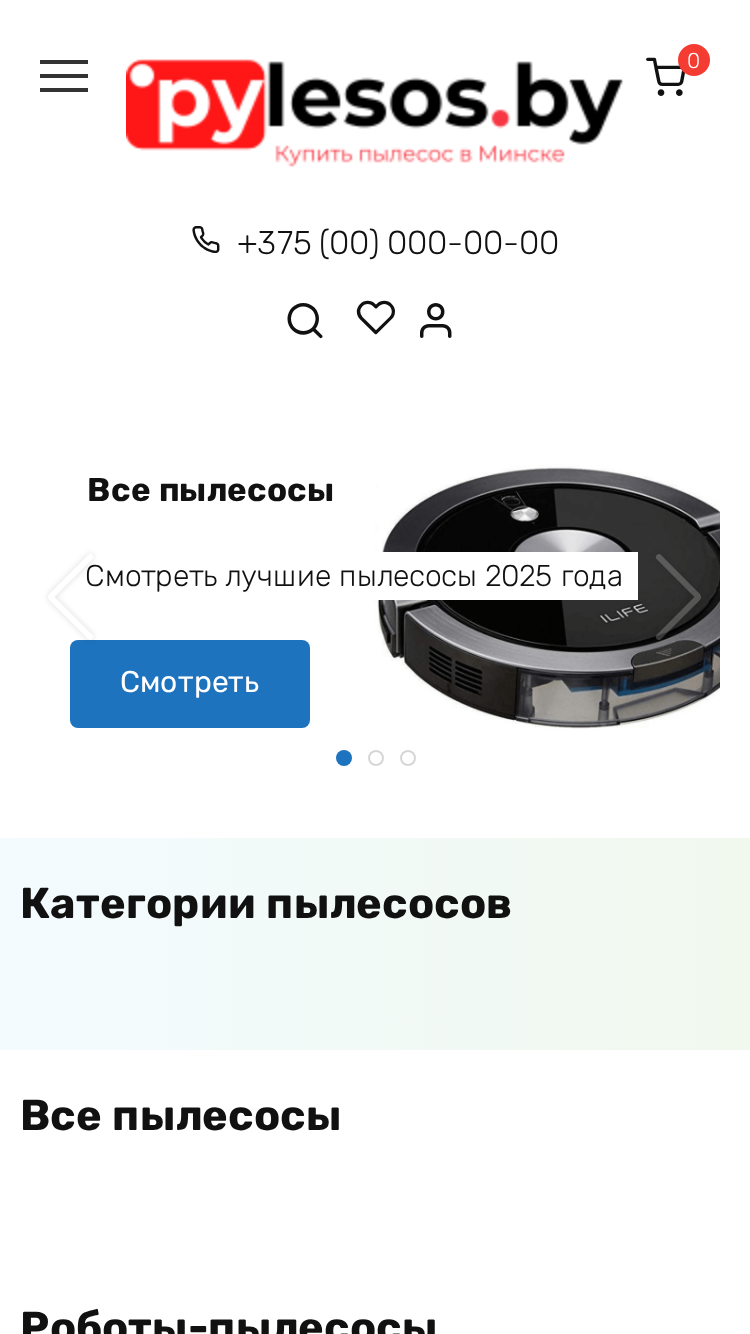Click the blue Смотреть button
This screenshot has width=750, height=1334.
(x=190, y=684)
